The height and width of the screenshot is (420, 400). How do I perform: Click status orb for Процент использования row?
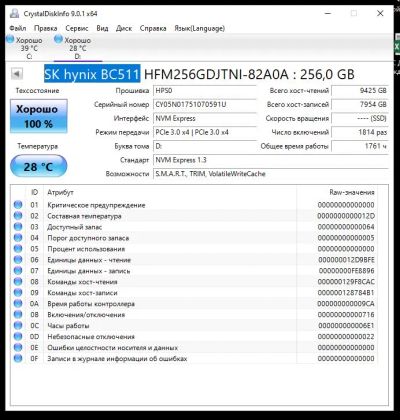click(x=18, y=249)
